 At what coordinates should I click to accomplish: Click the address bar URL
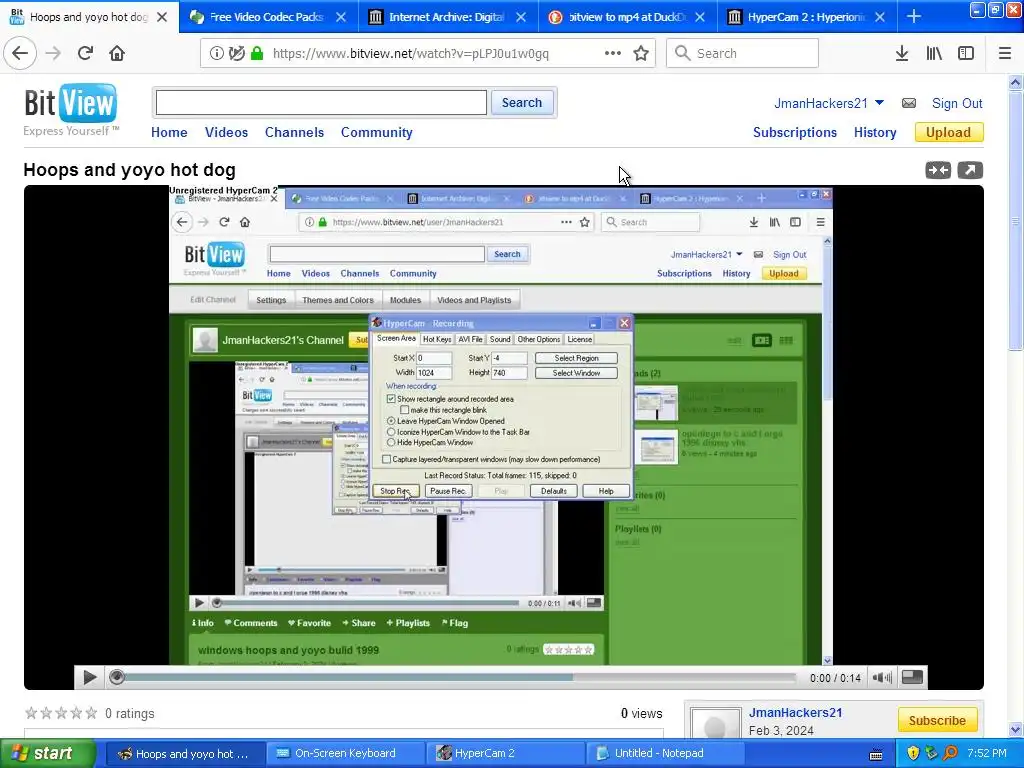(411, 54)
